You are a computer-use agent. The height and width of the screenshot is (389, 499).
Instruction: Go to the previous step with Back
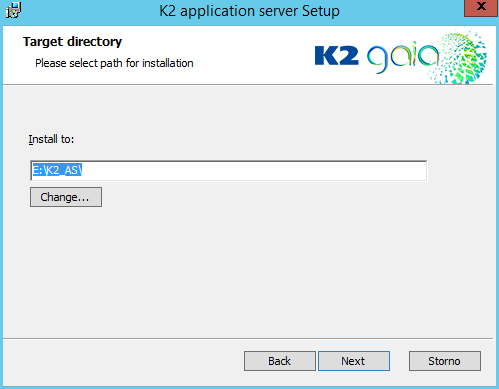[280, 361]
